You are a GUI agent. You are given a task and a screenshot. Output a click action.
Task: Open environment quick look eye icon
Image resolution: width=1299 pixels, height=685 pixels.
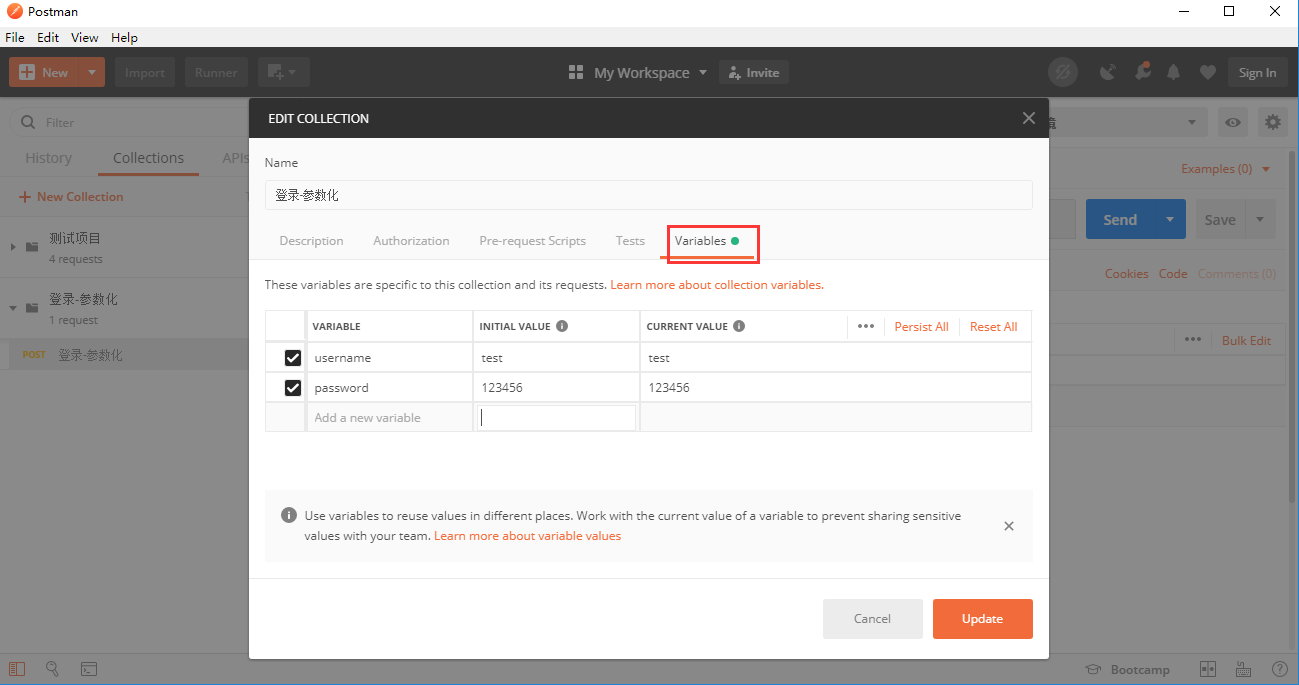point(1232,121)
